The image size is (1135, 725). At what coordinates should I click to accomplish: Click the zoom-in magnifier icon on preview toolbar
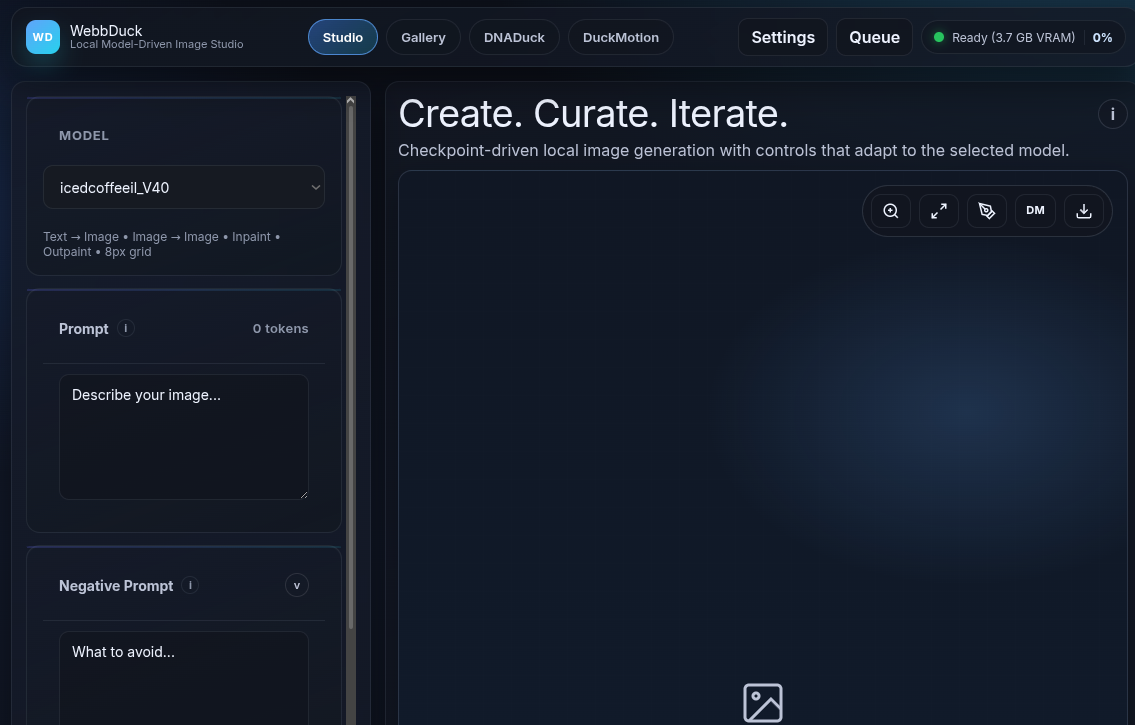tap(891, 211)
